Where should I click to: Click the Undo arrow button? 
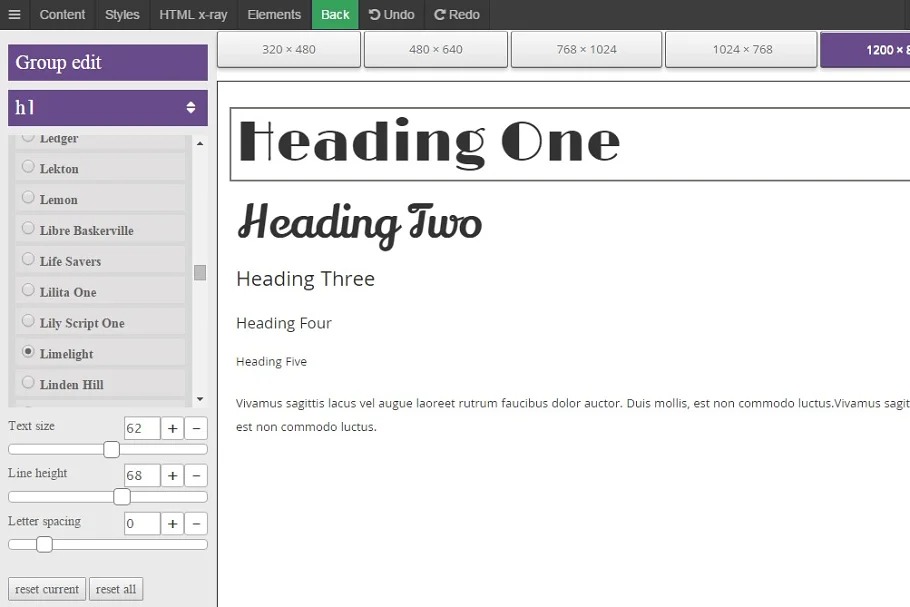click(x=391, y=15)
